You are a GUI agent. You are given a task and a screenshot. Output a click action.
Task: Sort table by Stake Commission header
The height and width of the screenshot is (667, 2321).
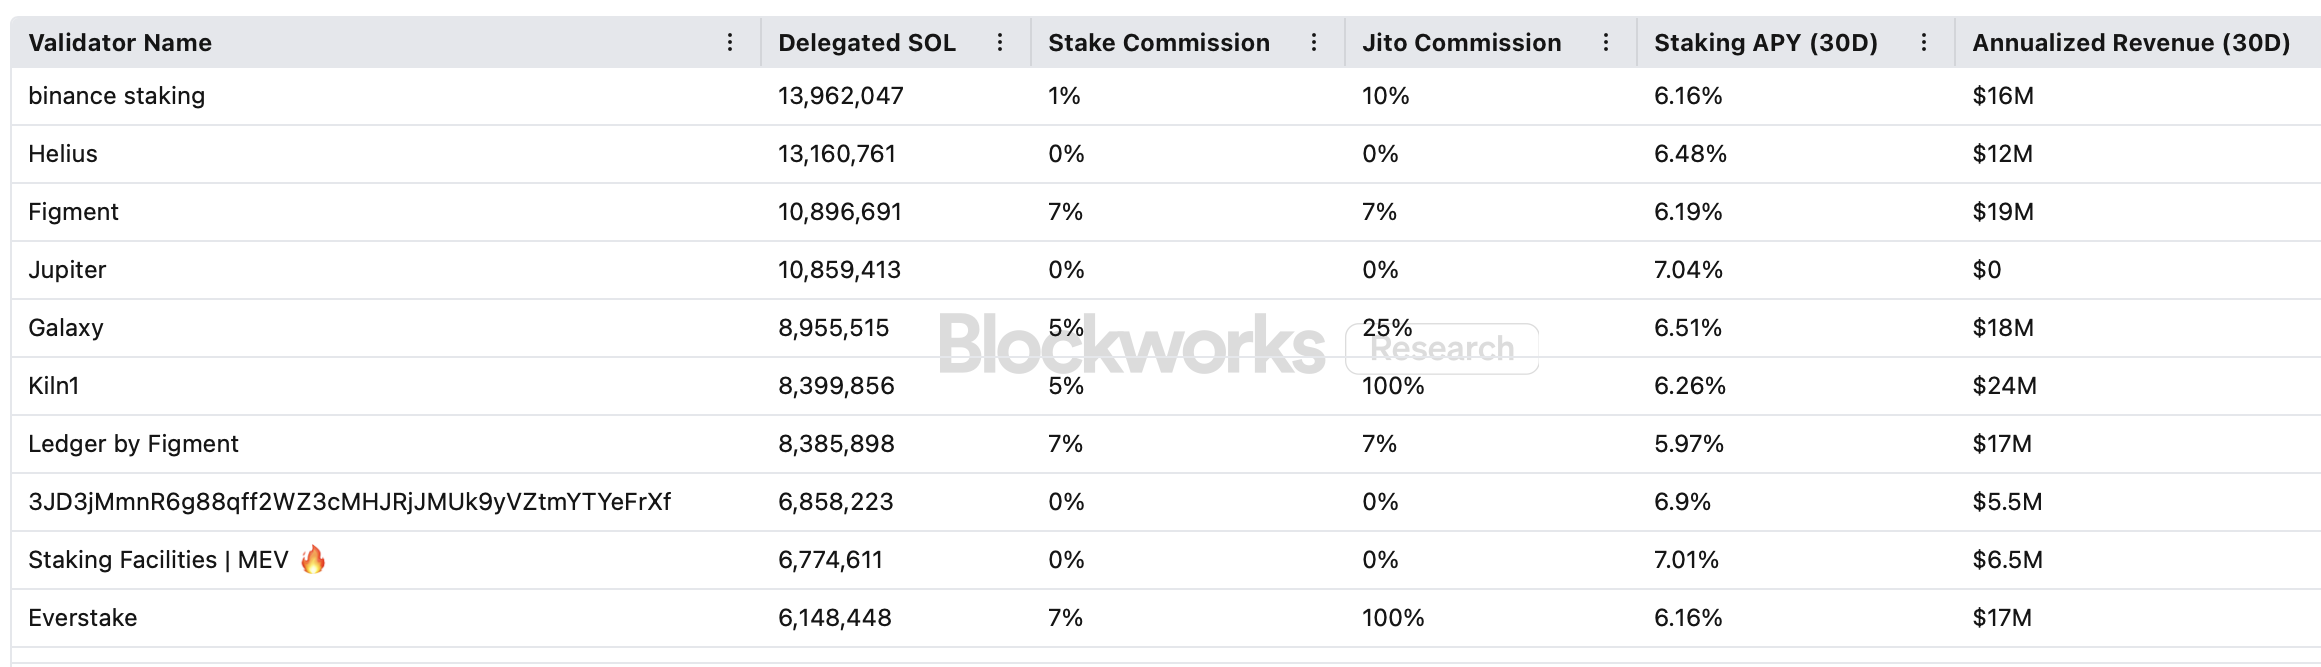coord(1159,43)
